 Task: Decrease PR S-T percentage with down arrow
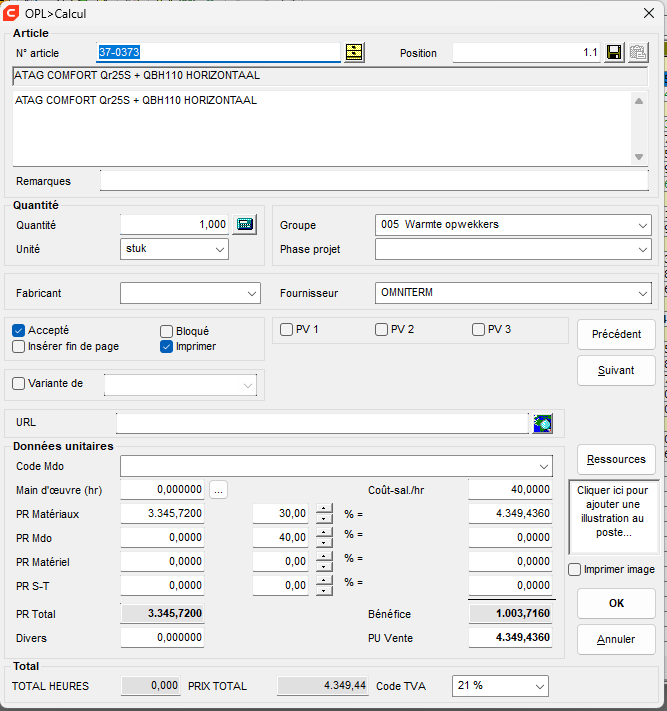pos(324,591)
